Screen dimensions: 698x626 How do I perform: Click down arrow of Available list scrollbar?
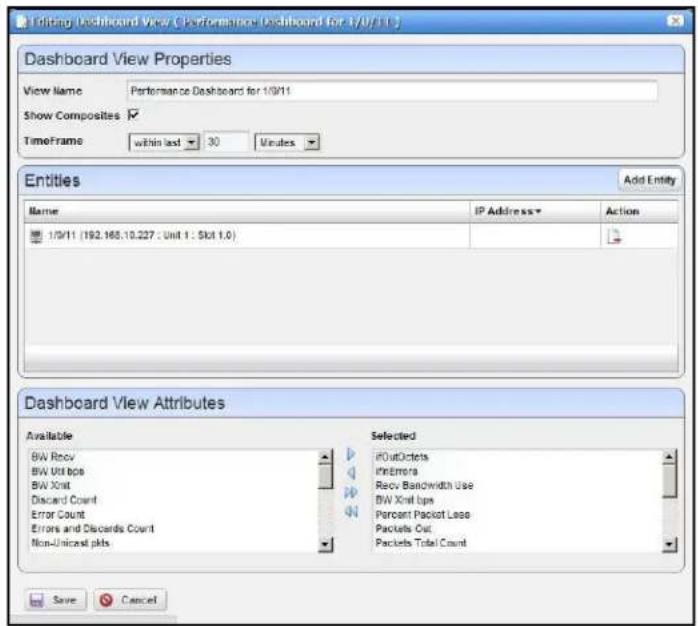pyautogui.click(x=325, y=544)
